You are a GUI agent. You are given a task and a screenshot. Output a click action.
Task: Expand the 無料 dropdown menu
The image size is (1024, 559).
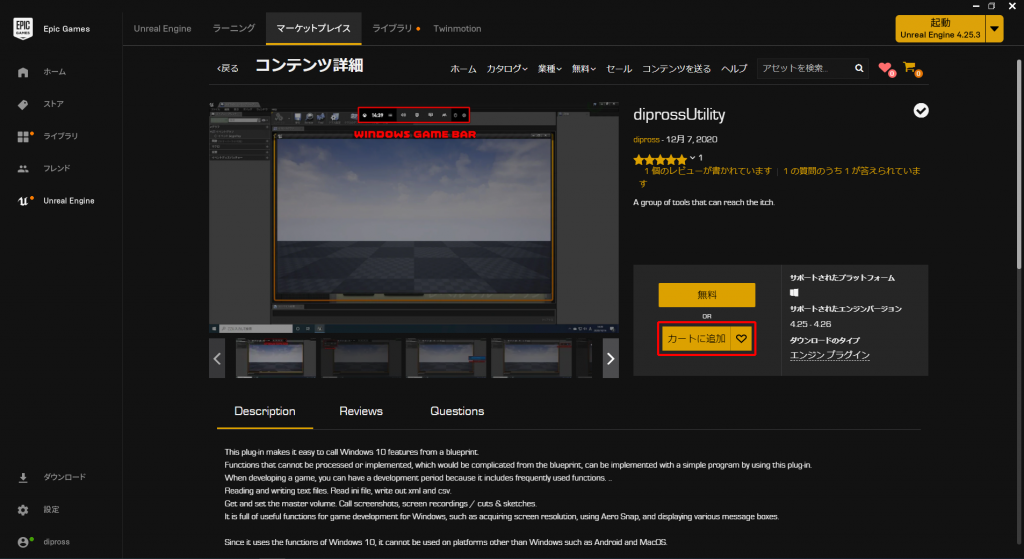click(583, 69)
